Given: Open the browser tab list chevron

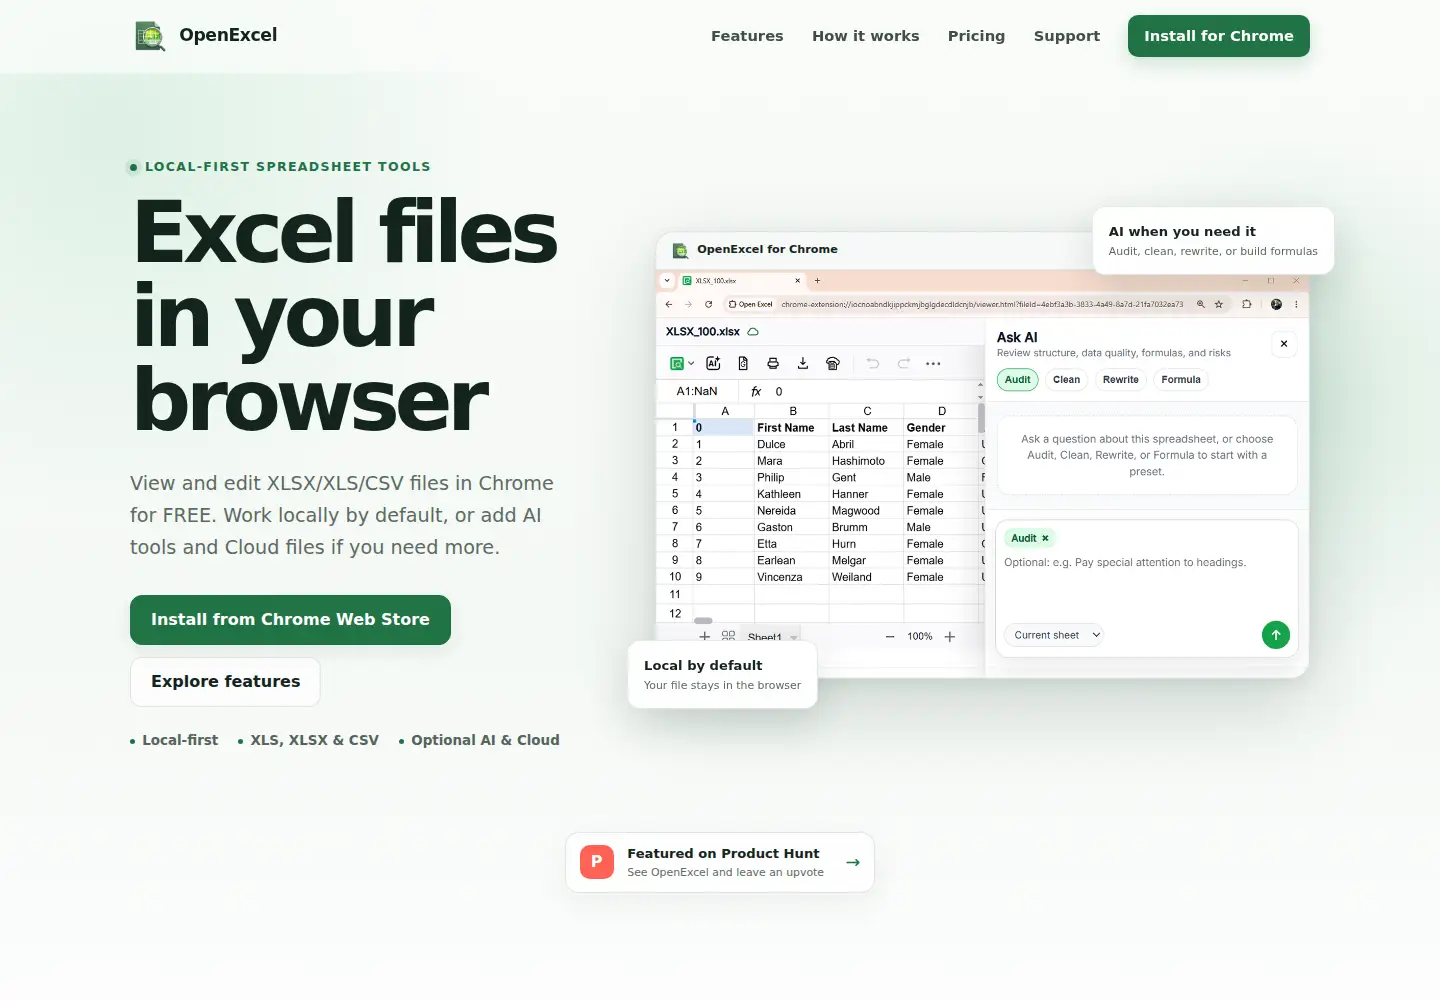Looking at the screenshot, I should [667, 281].
